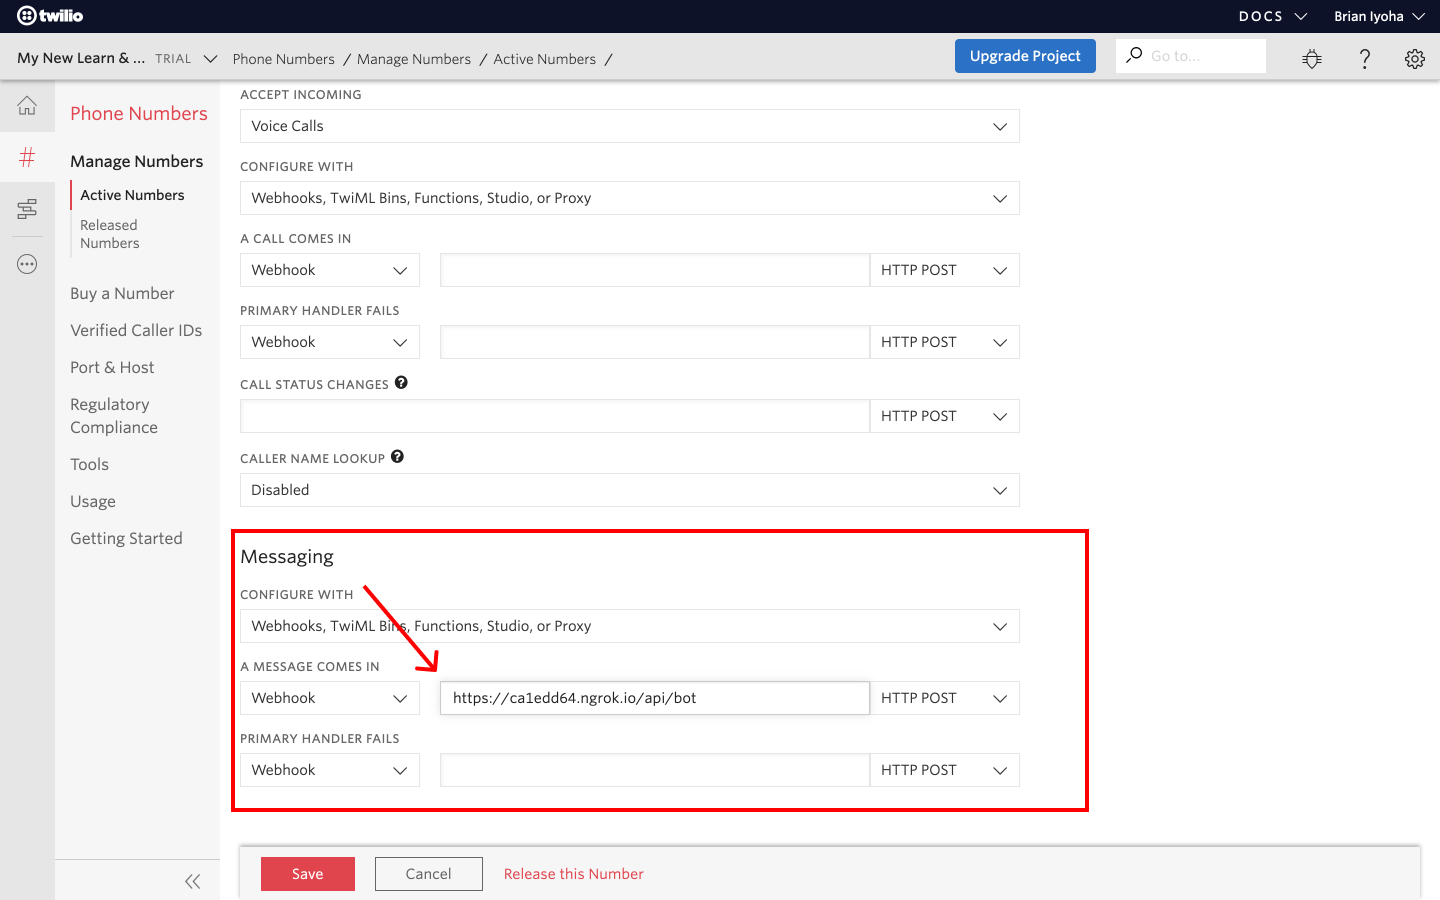Select Released Numbers in sidebar
1440x900 pixels.
tap(110, 234)
